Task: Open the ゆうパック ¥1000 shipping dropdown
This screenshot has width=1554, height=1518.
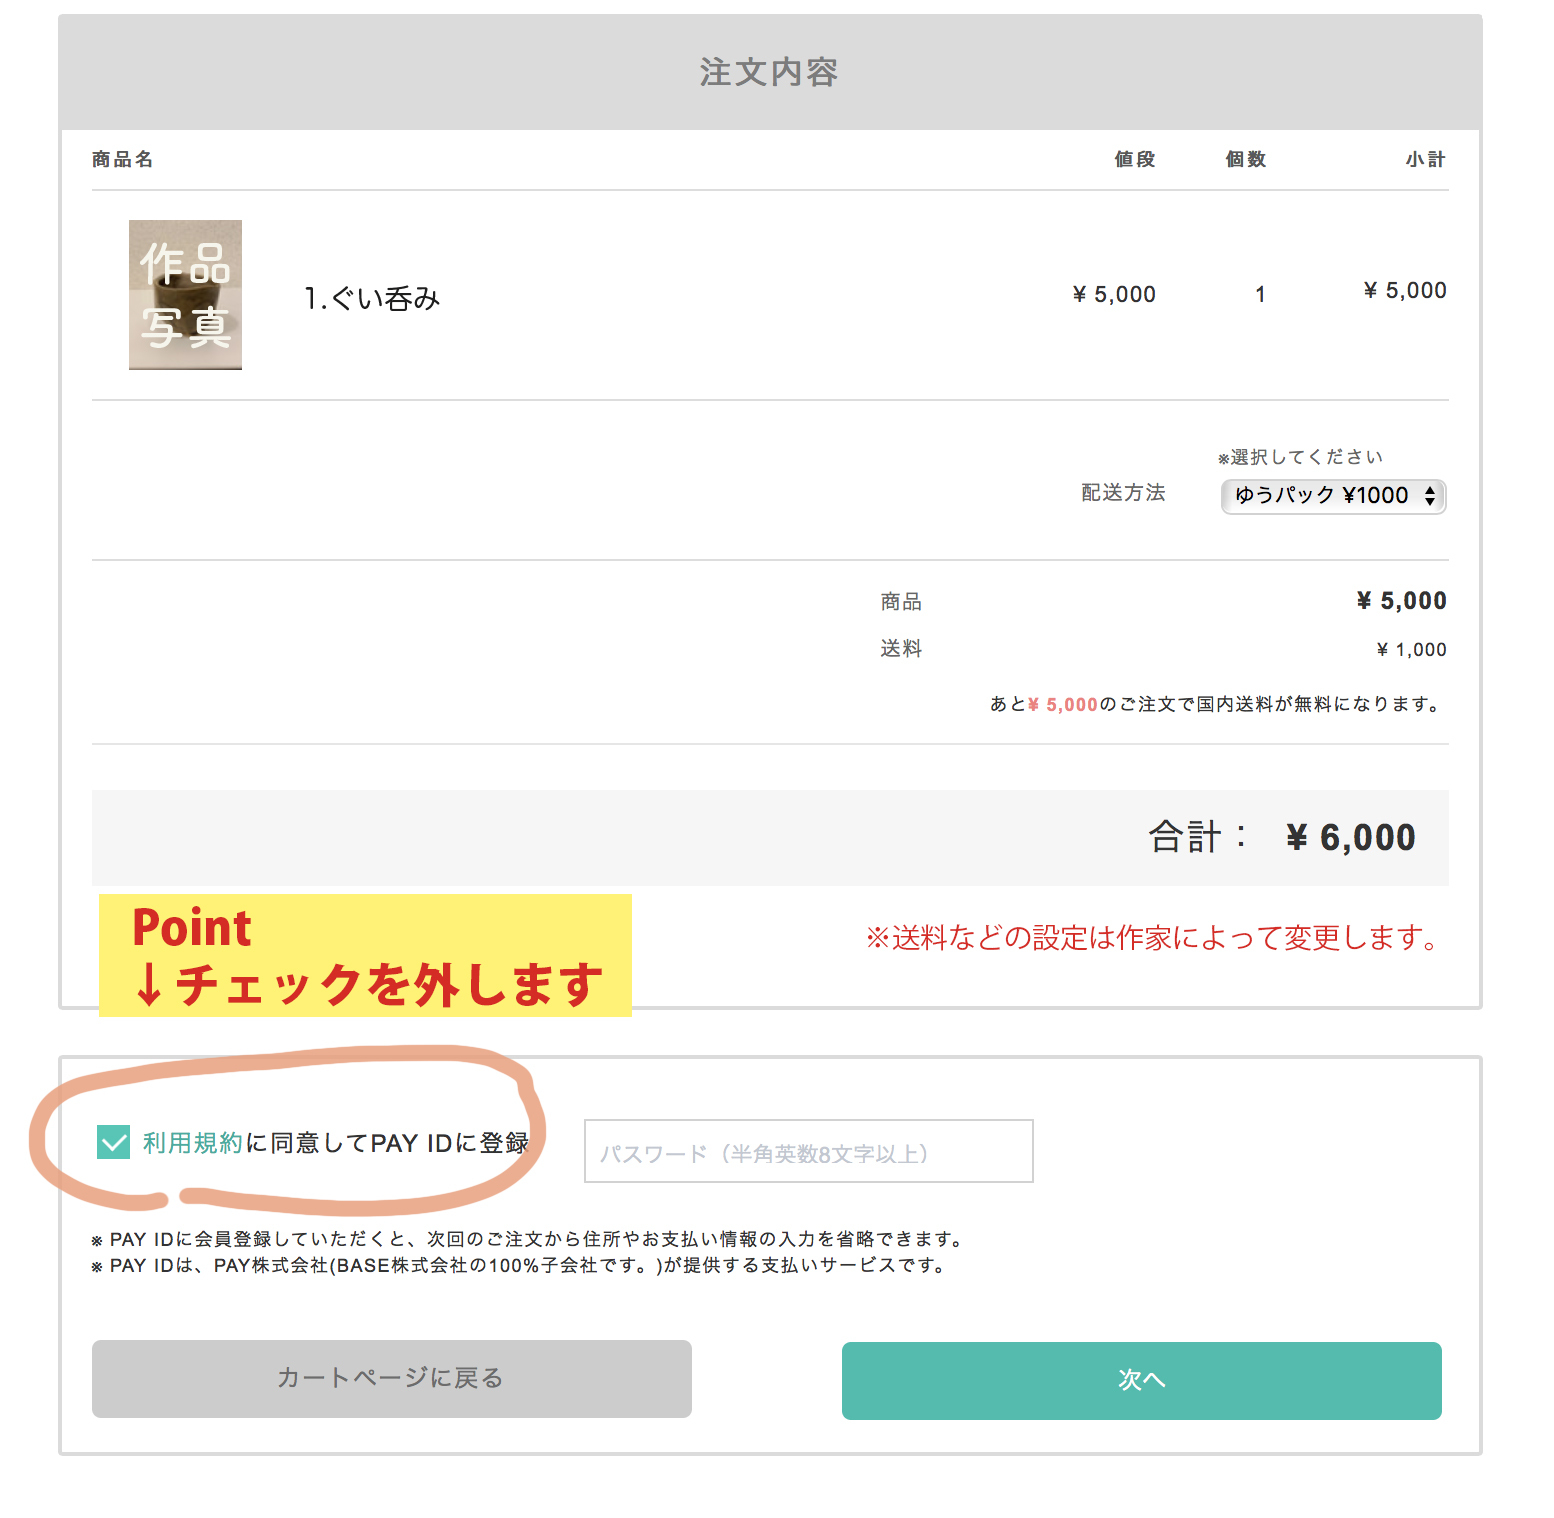Action: (x=1333, y=496)
